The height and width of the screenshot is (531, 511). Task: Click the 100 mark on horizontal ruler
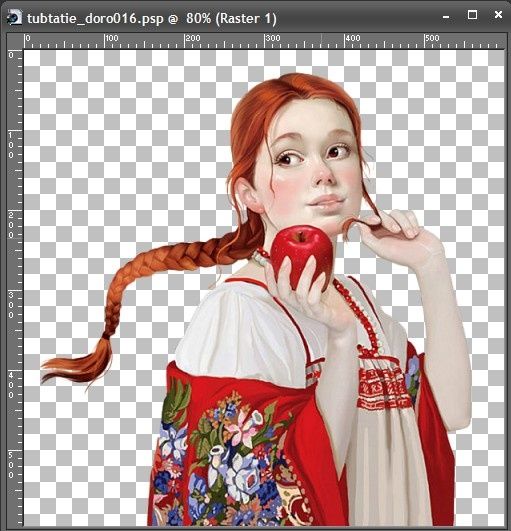click(x=112, y=38)
